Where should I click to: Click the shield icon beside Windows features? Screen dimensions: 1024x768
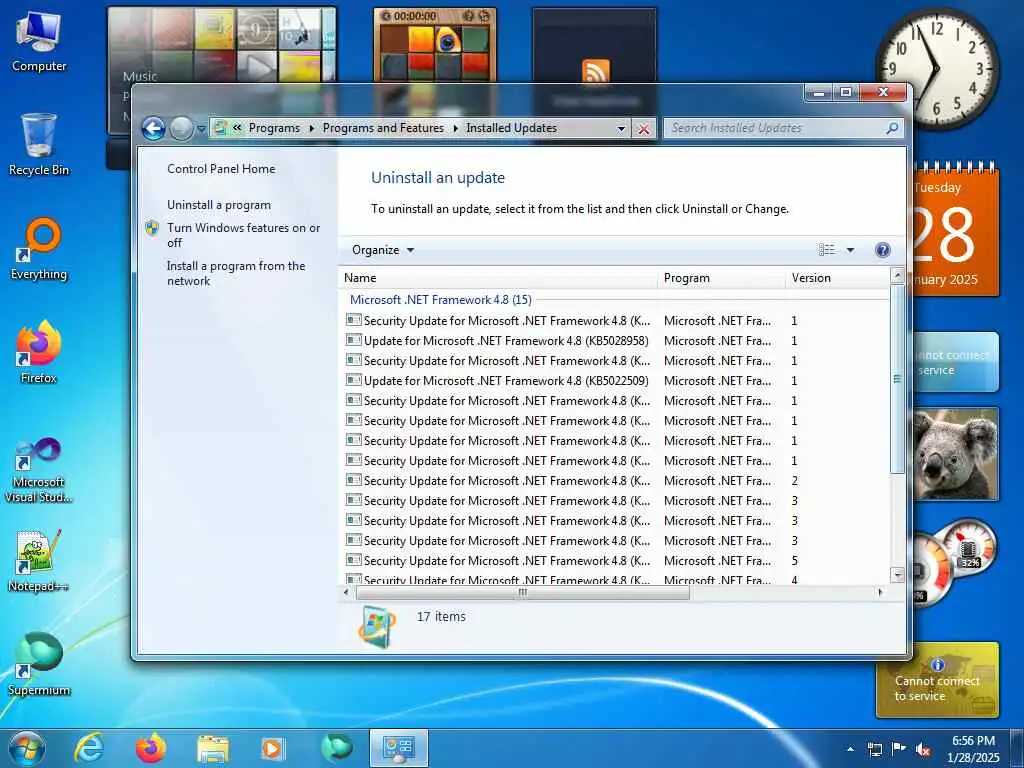click(x=152, y=228)
